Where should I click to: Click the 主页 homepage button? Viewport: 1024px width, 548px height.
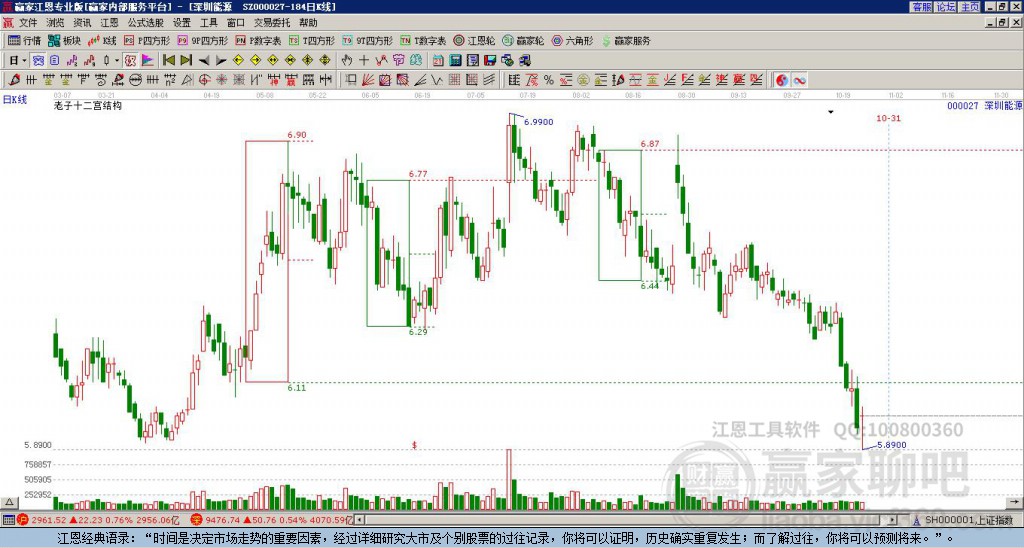tap(970, 7)
